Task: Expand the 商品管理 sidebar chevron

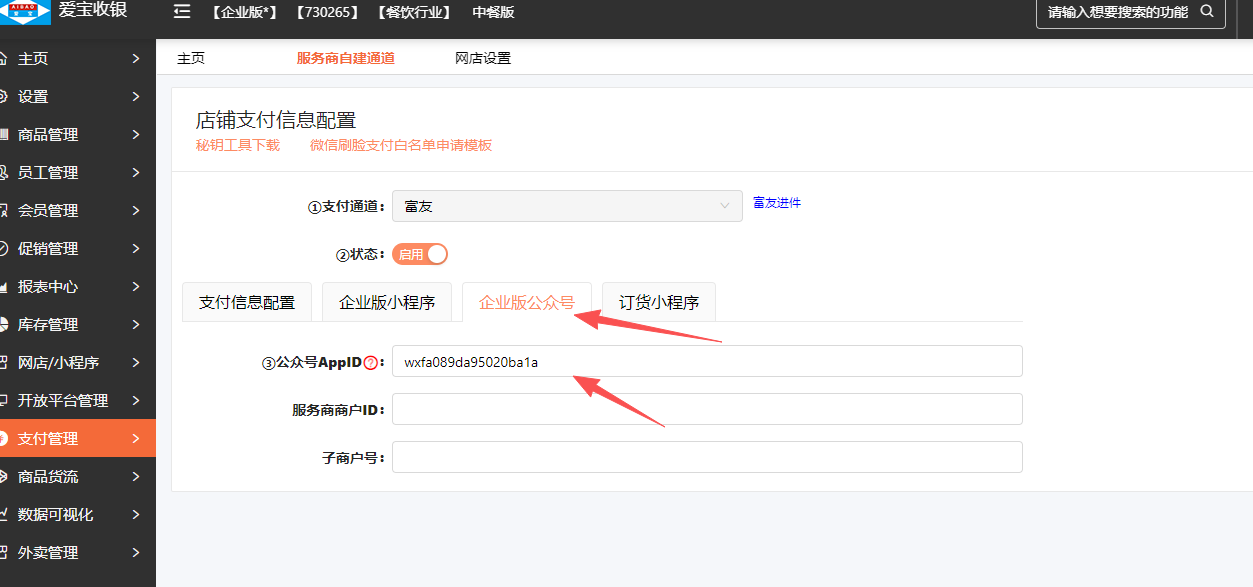Action: coord(136,135)
